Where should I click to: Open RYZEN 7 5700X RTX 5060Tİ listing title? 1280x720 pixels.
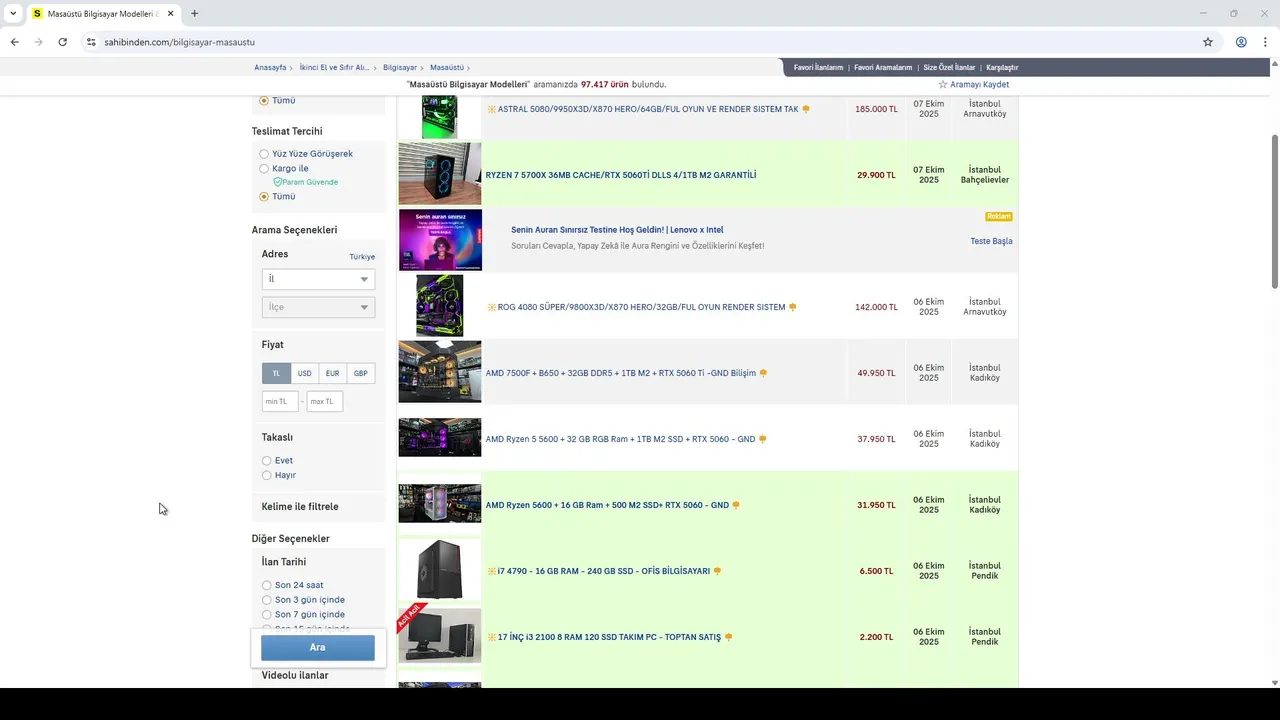621,175
